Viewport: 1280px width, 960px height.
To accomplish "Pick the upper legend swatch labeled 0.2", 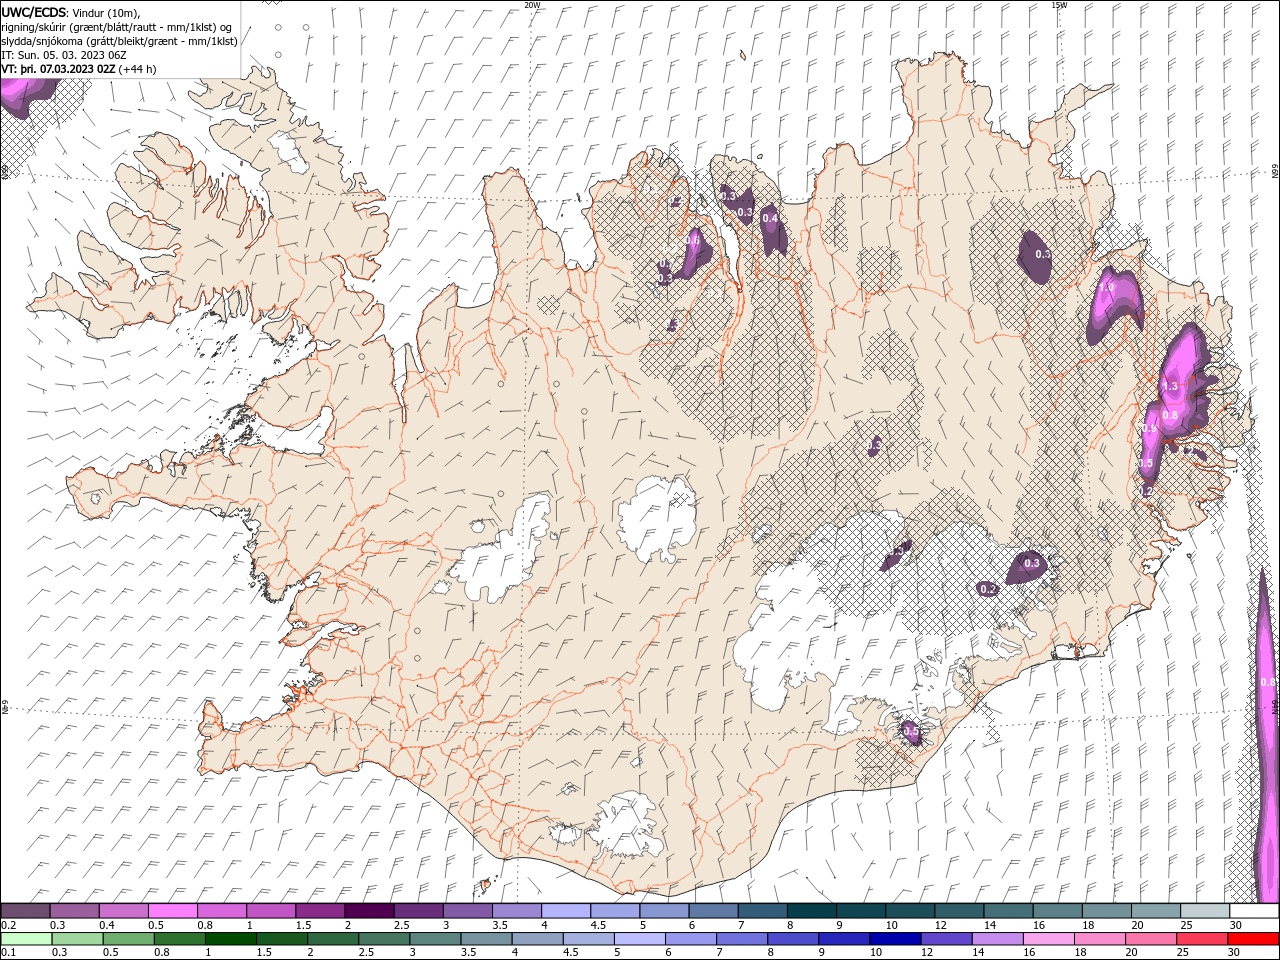I will 24,911.
